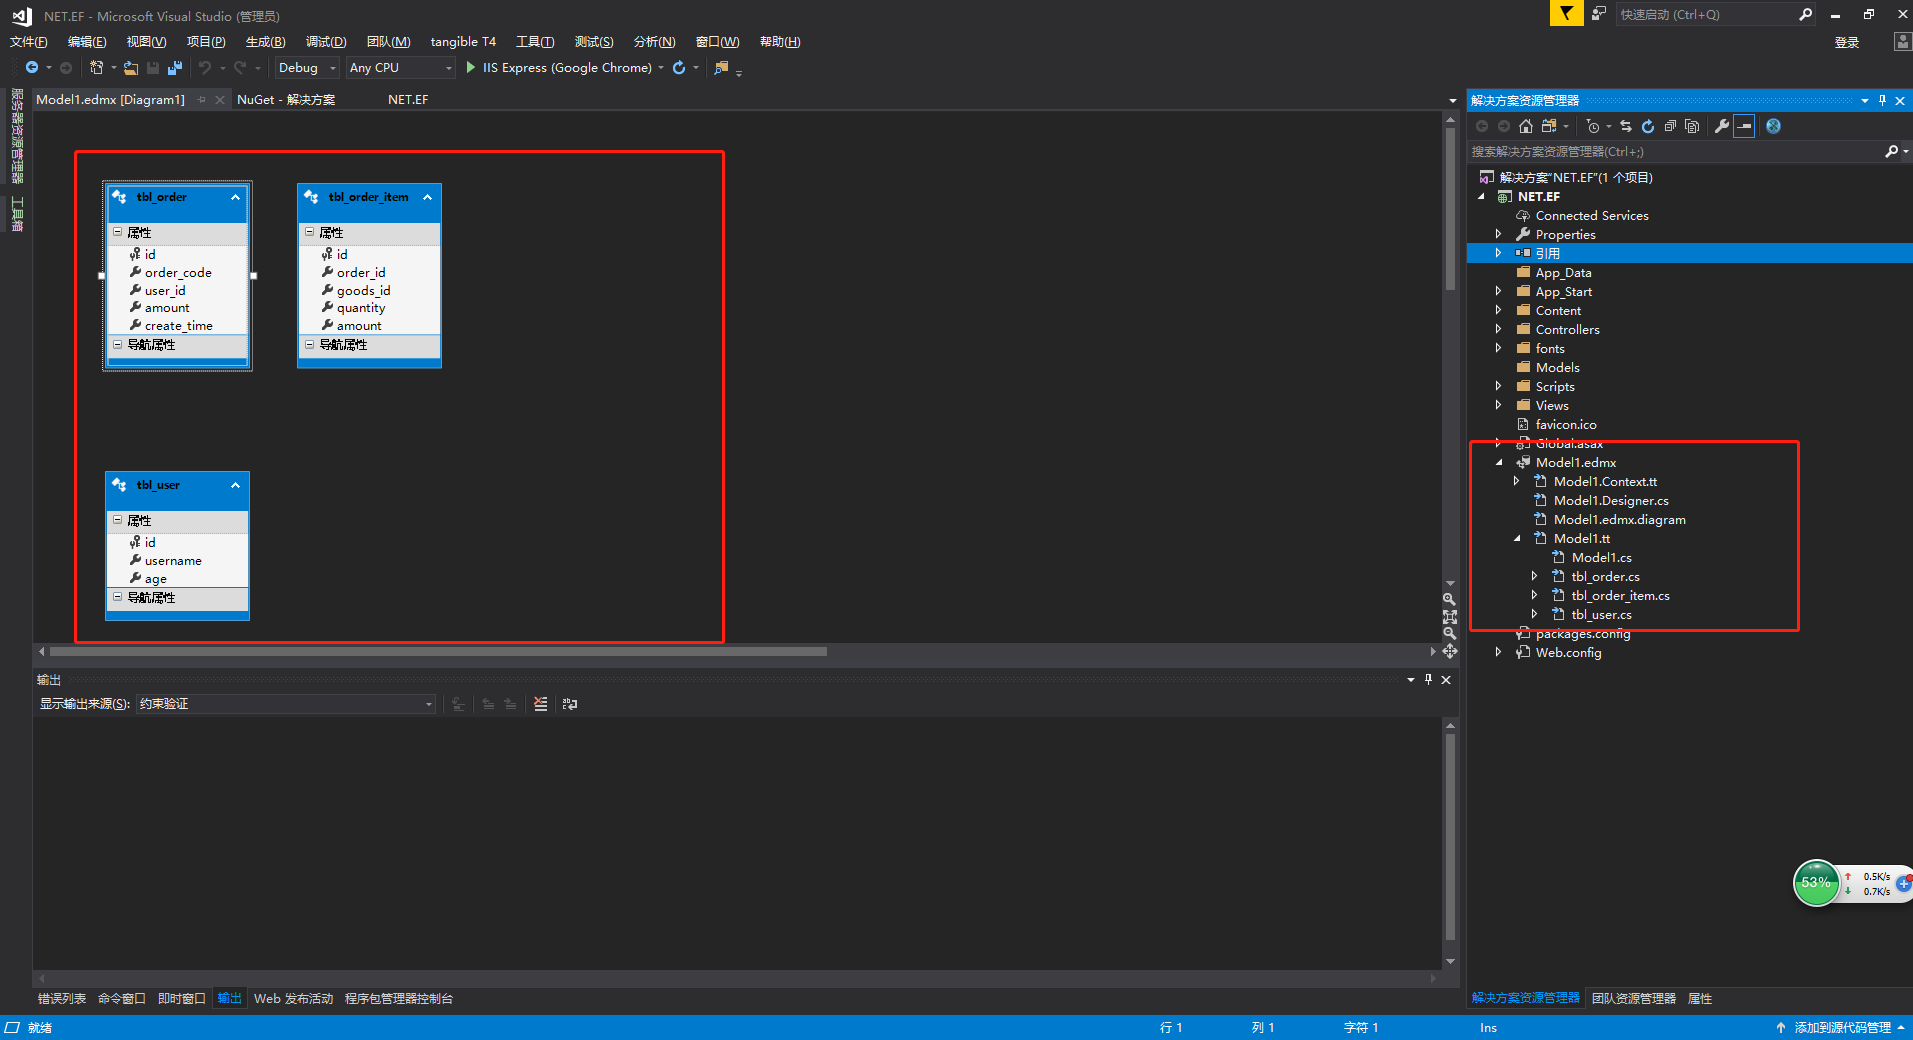Select order_code property in tbl_order
Viewport: 1913px width, 1040px height.
178,273
